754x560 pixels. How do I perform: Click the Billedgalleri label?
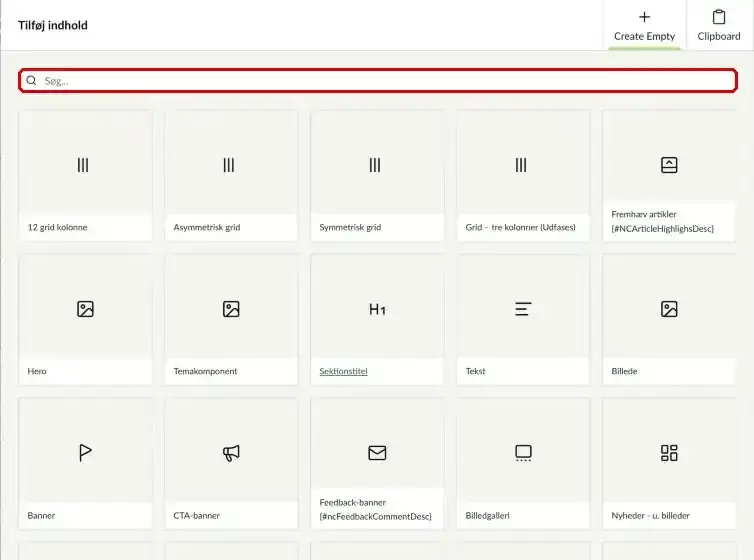pos(488,515)
